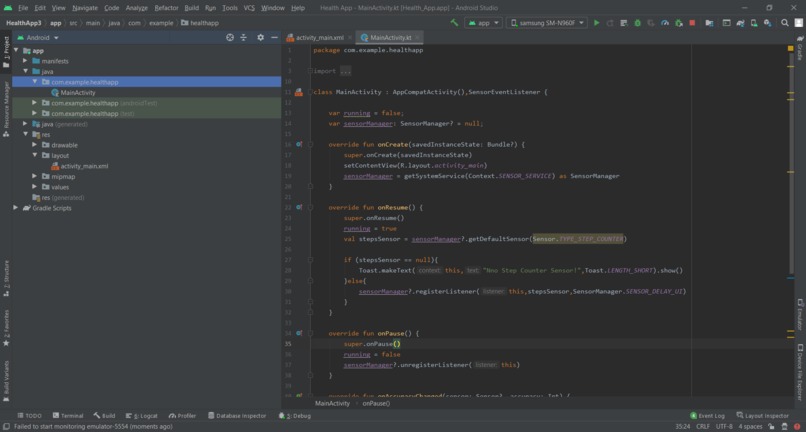Click the healthapp breadcrumb in navigation bar
This screenshot has height=432, width=806.
199,23
